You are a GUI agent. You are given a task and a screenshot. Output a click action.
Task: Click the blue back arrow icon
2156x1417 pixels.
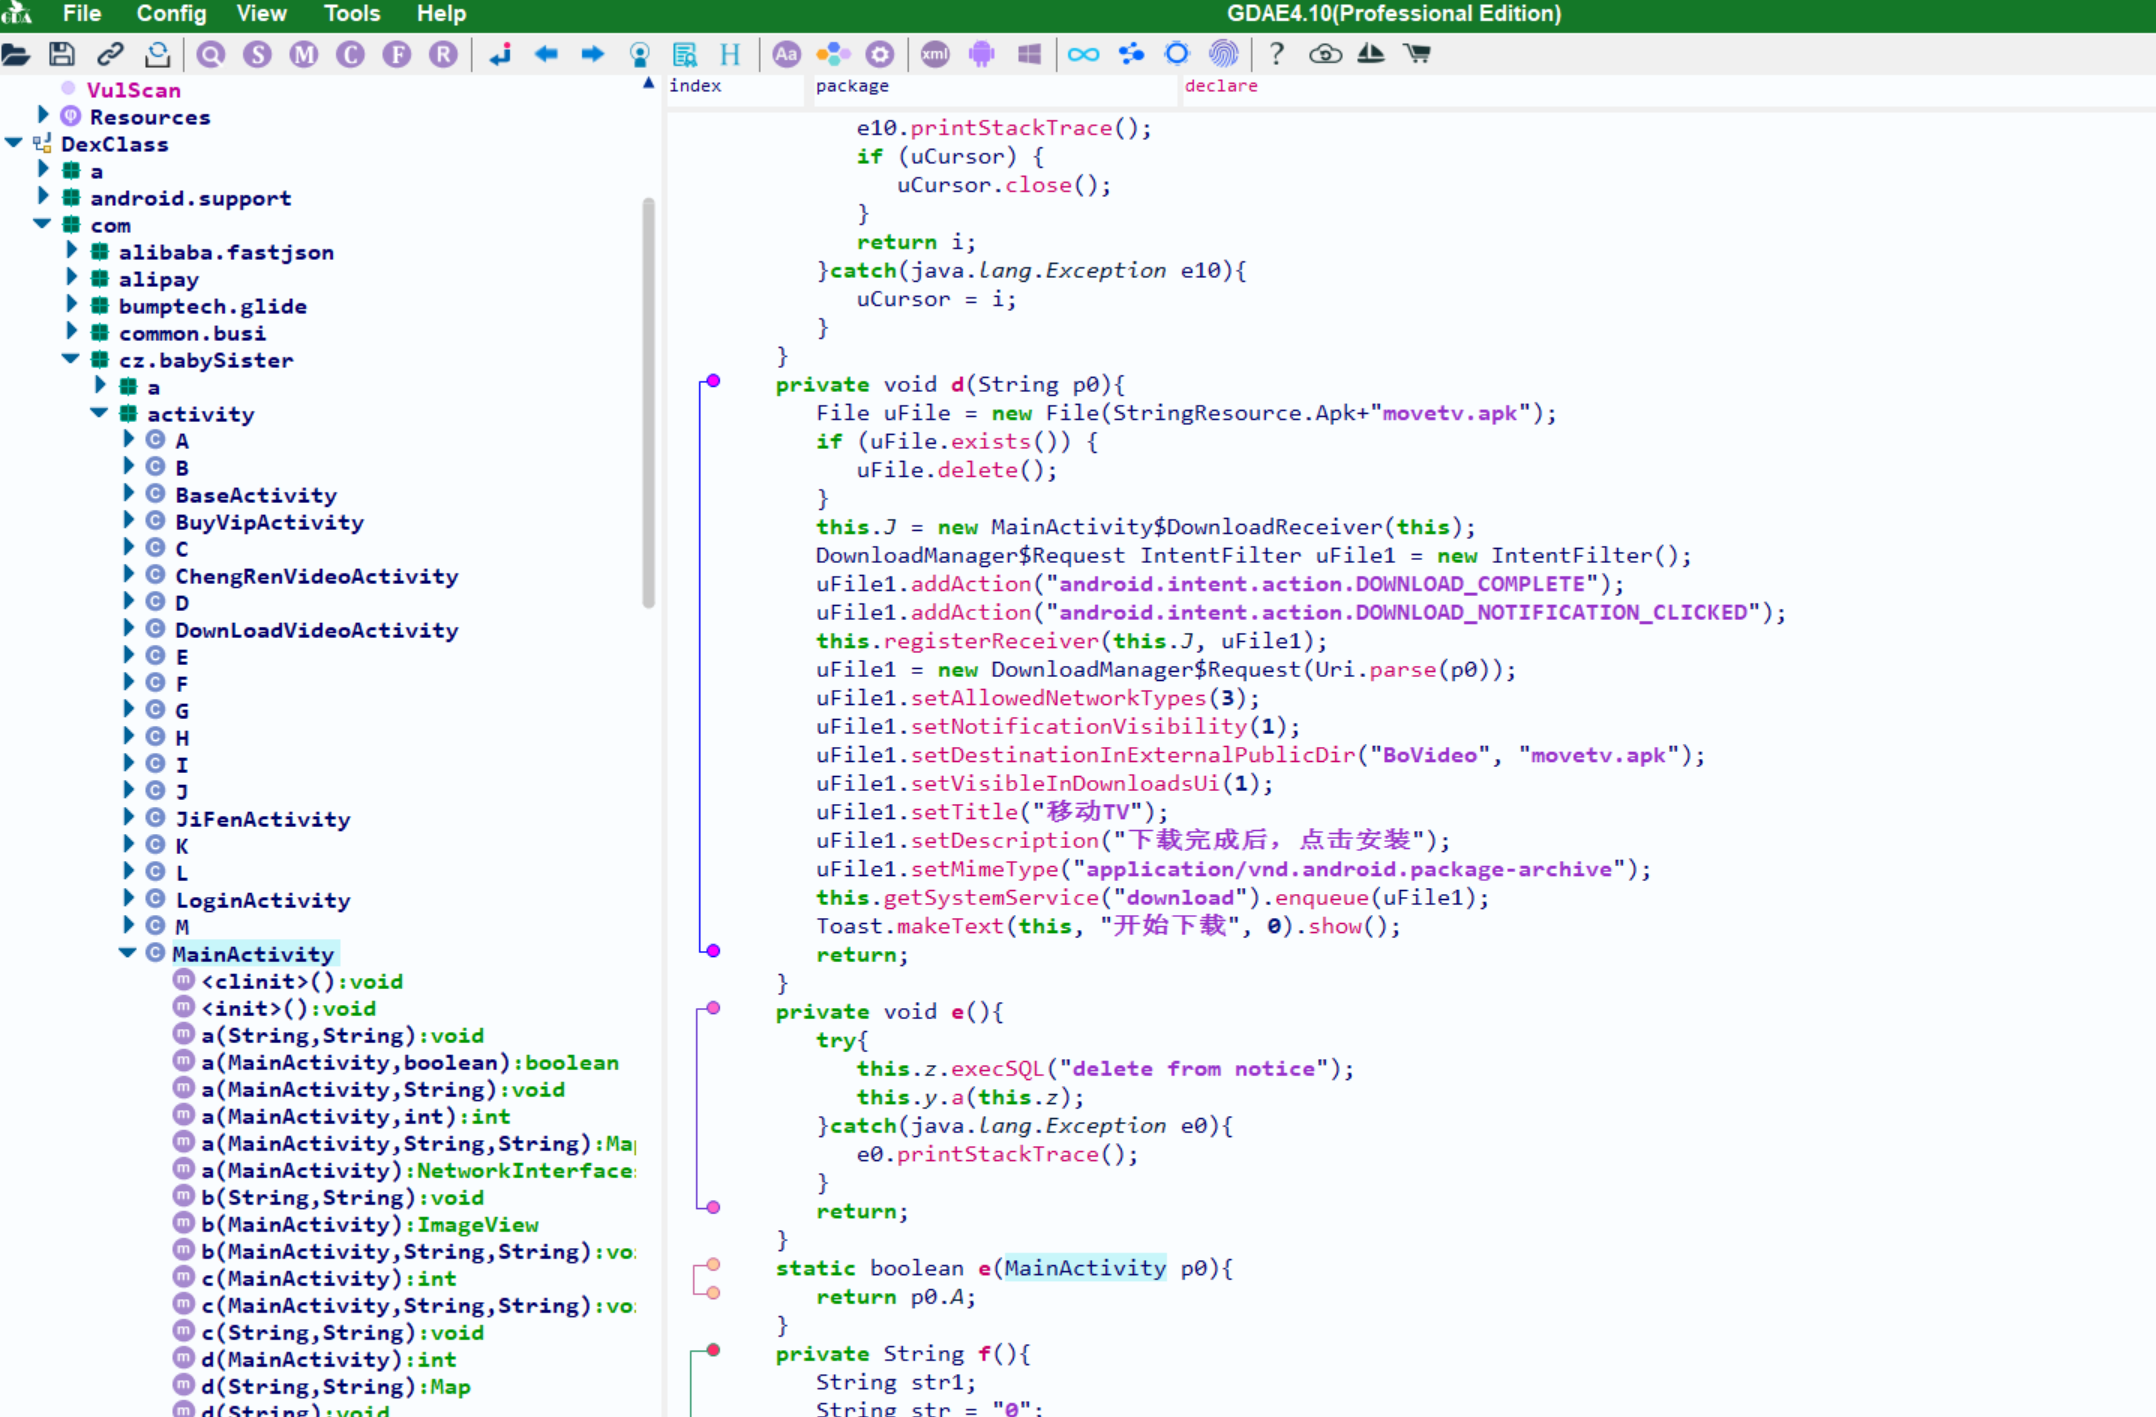tap(546, 54)
